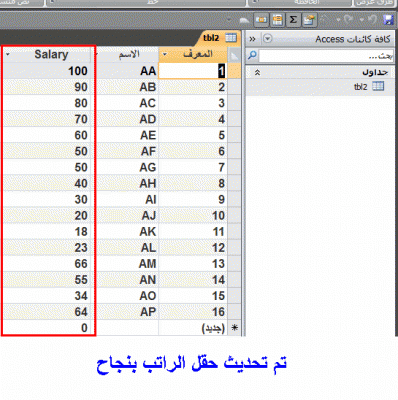This screenshot has height=400, width=398.
Task: Collapse navigation pane with double-chevron button
Action: coord(253,39)
